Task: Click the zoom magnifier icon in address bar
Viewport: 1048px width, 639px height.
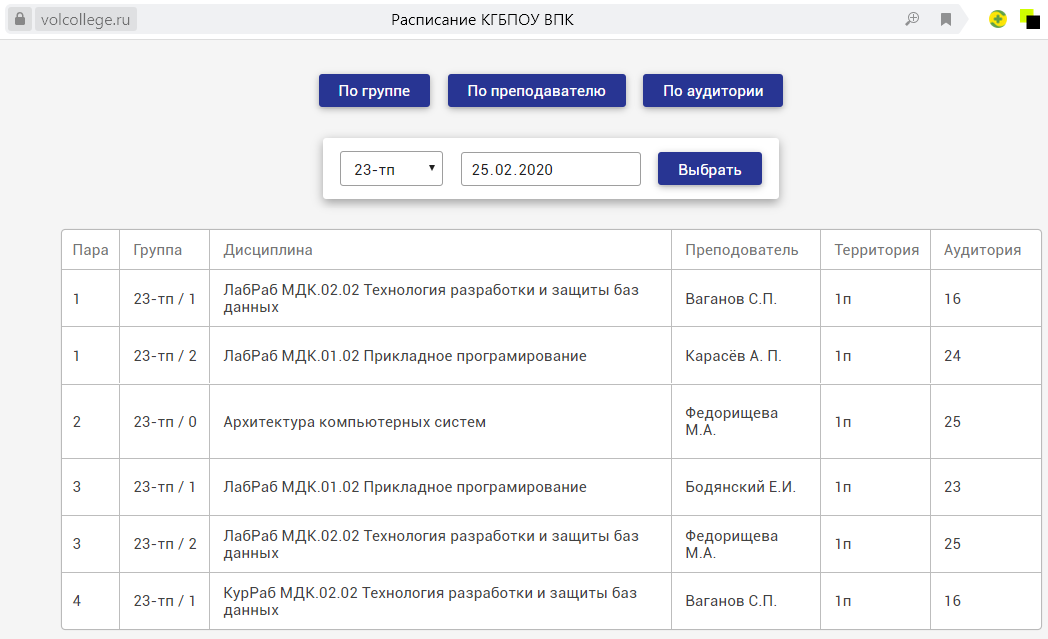Action: pyautogui.click(x=912, y=19)
